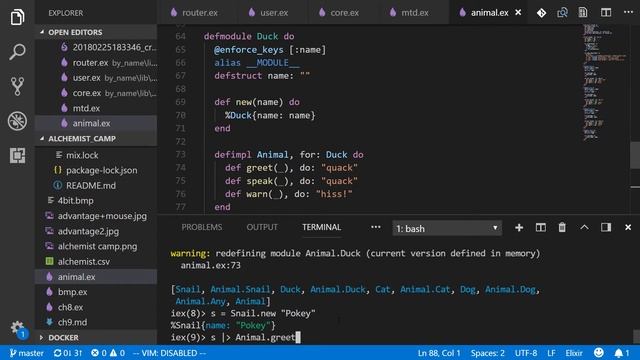Create a new terminal with plus icon

click(x=519, y=227)
